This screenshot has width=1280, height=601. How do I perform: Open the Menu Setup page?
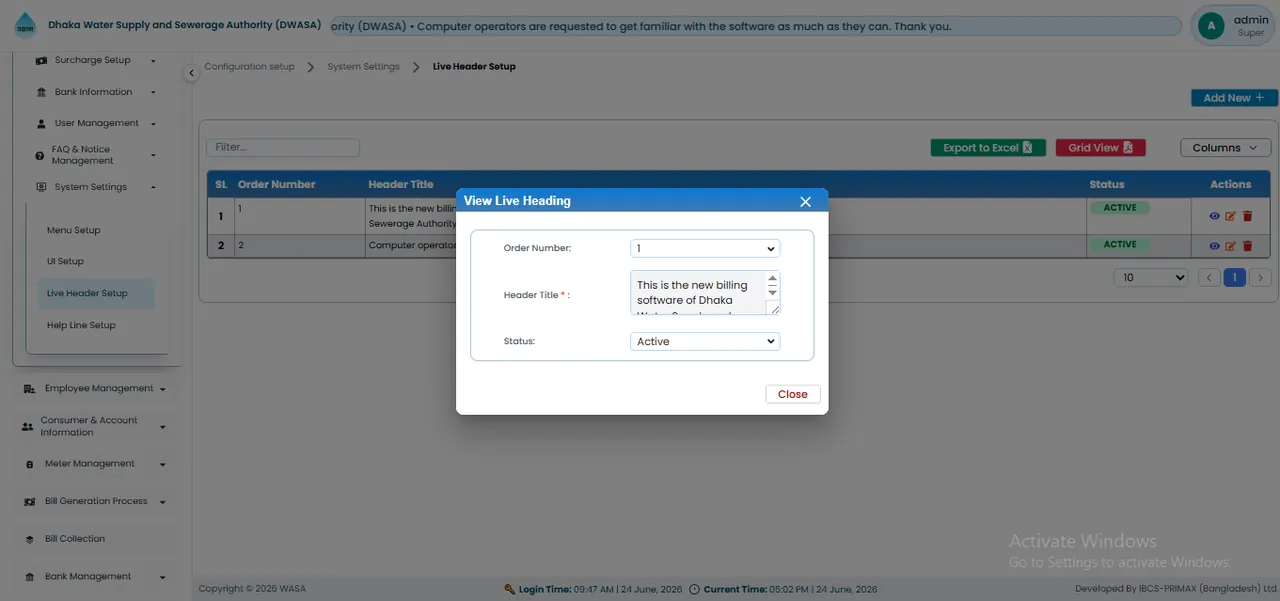click(x=74, y=230)
